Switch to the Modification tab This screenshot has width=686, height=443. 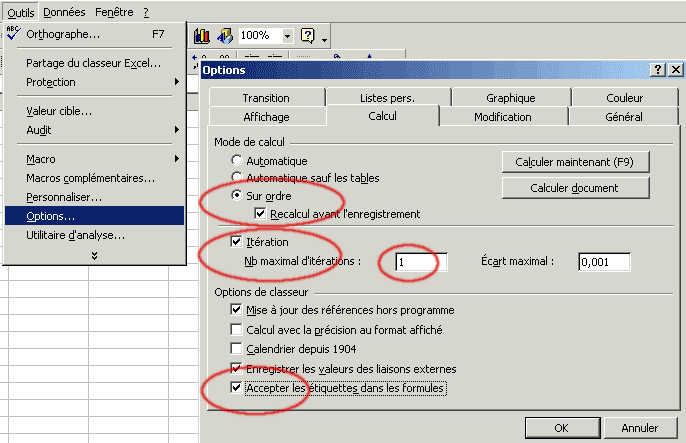503,117
